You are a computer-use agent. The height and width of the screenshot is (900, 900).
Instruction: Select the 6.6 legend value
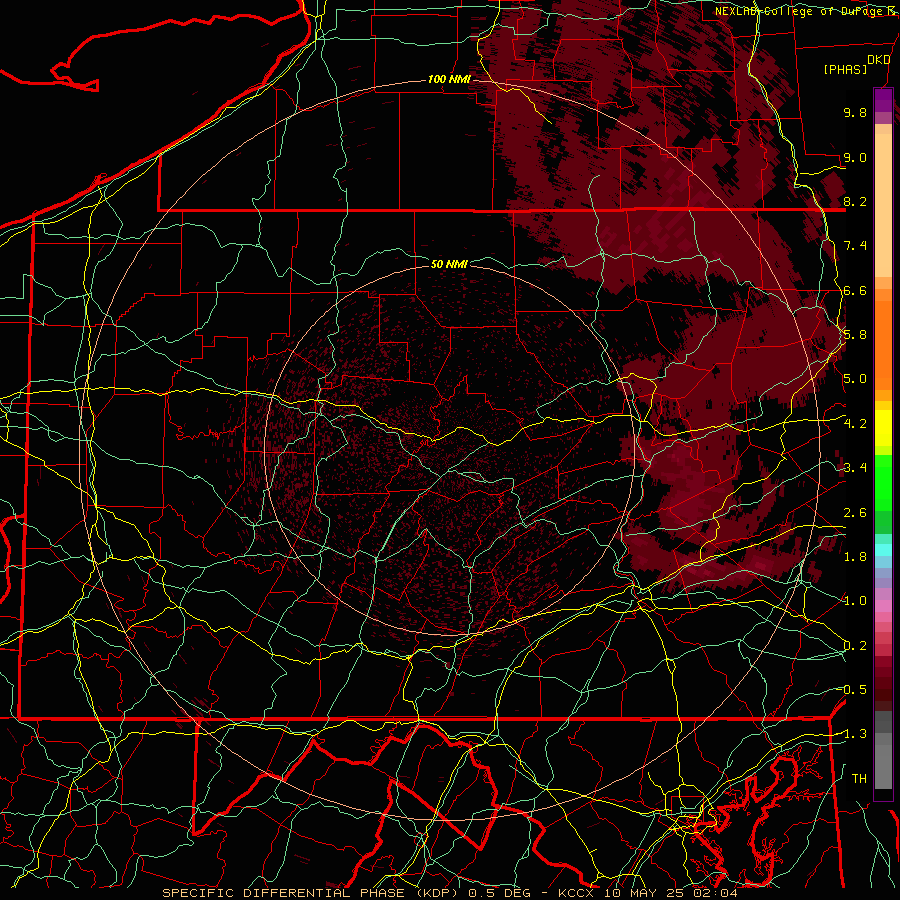pos(855,290)
